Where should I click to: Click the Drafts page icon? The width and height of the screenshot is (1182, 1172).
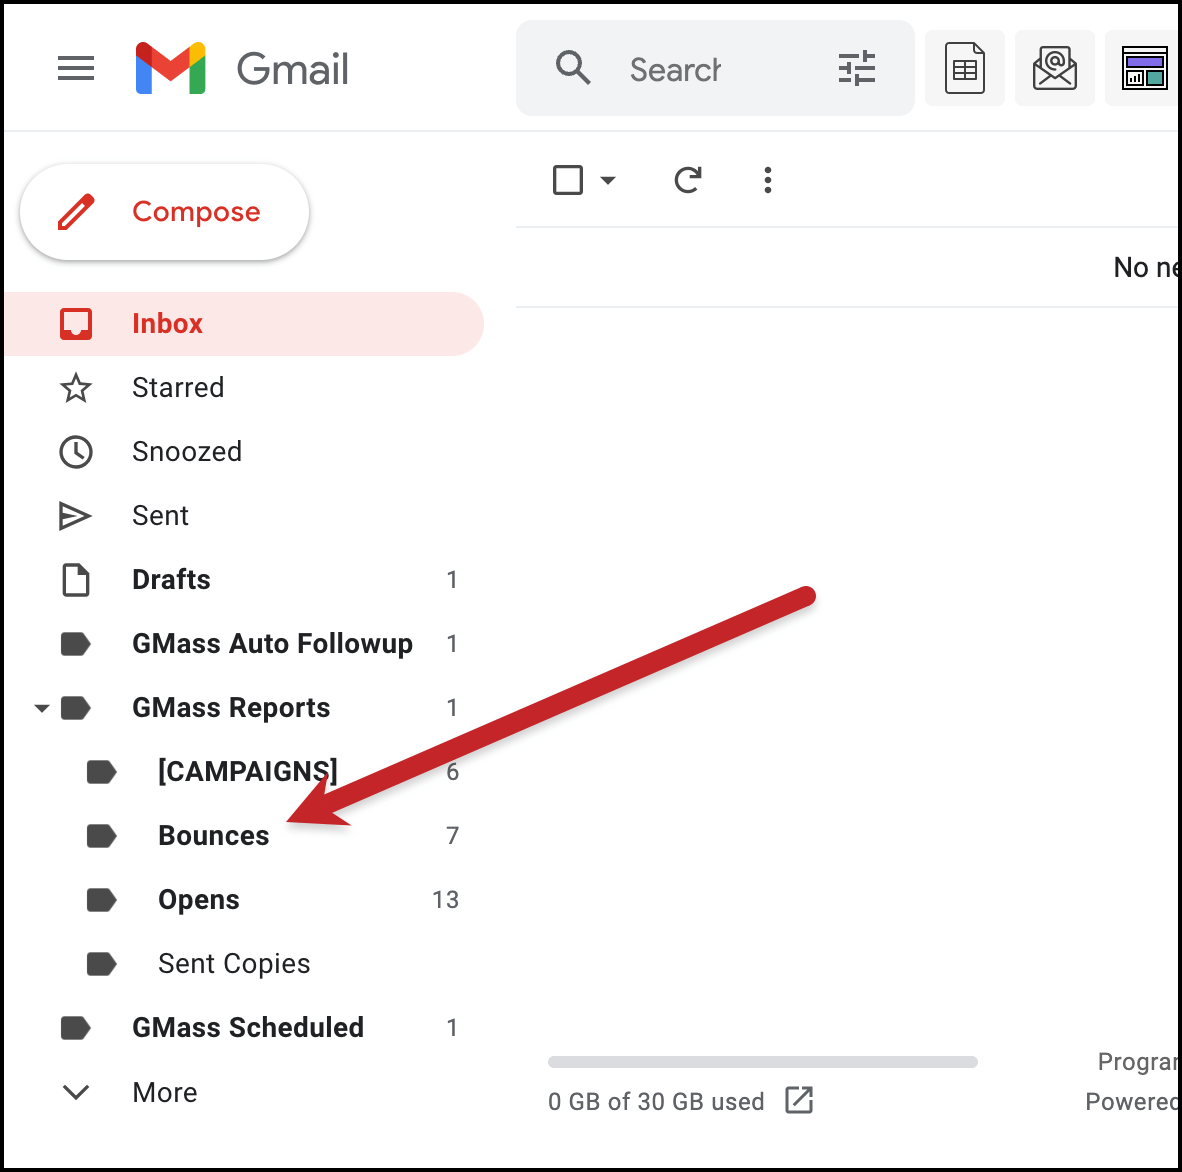pos(76,580)
